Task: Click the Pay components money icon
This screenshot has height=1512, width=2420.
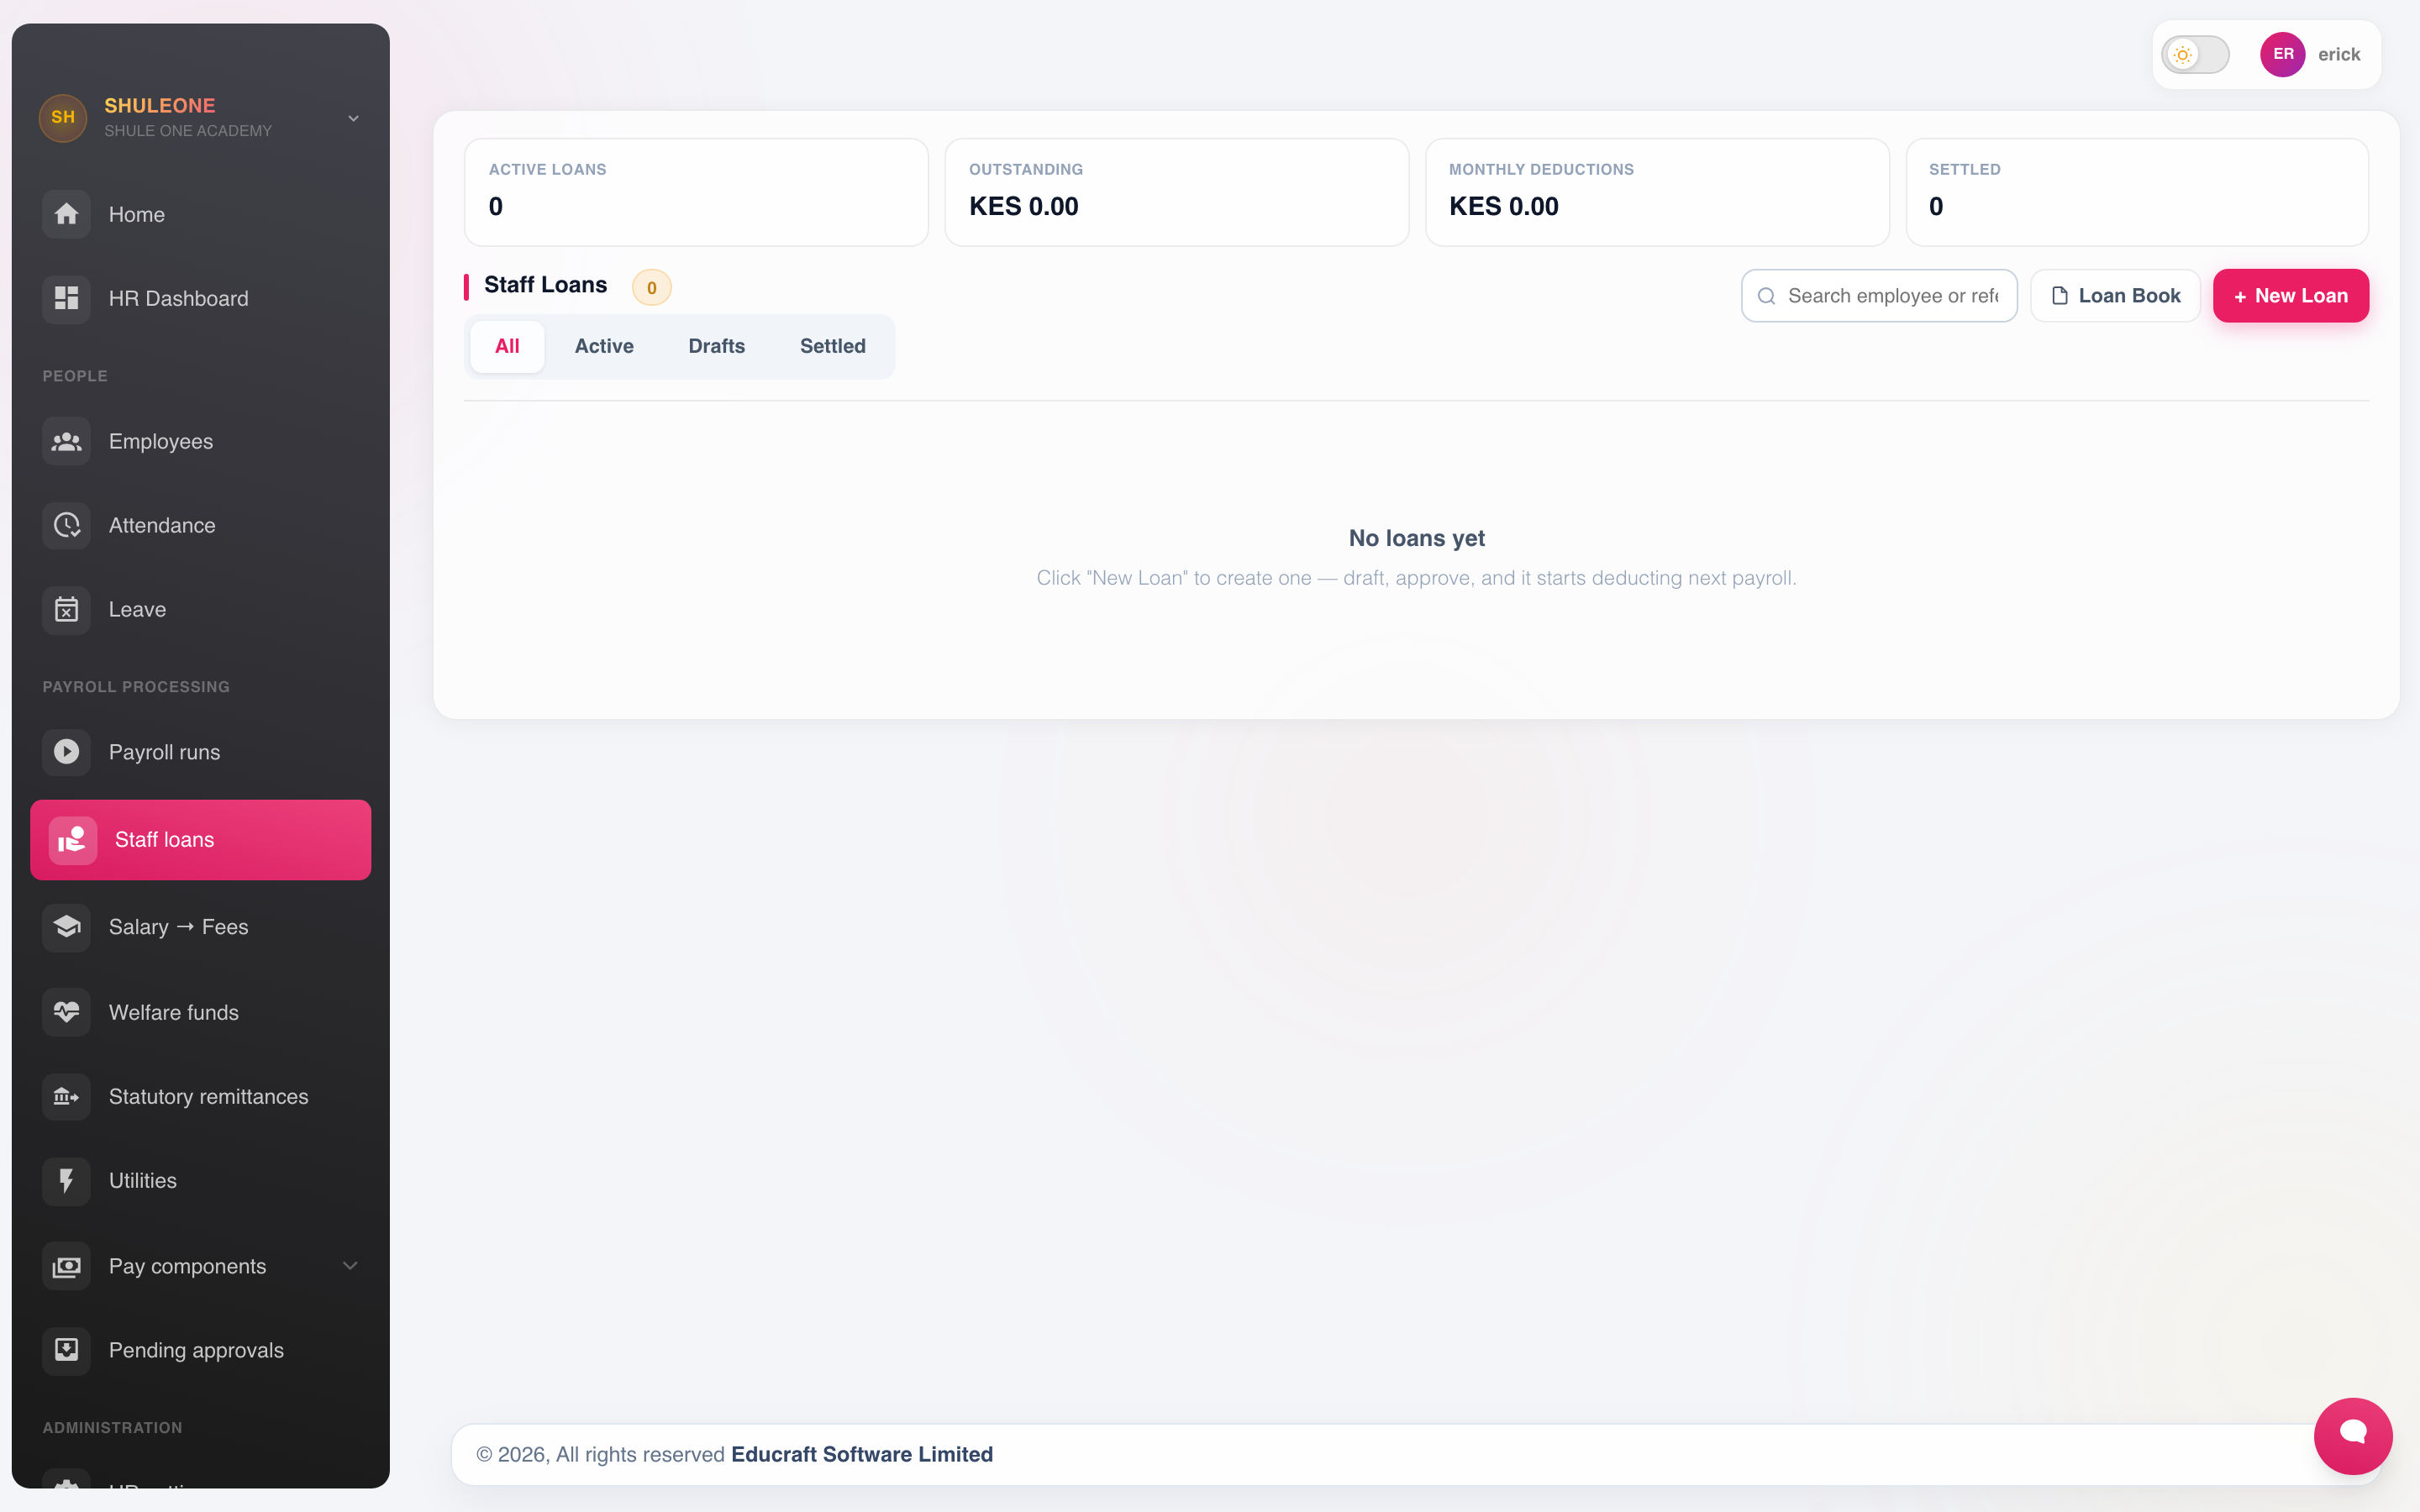Action: tap(66, 1266)
